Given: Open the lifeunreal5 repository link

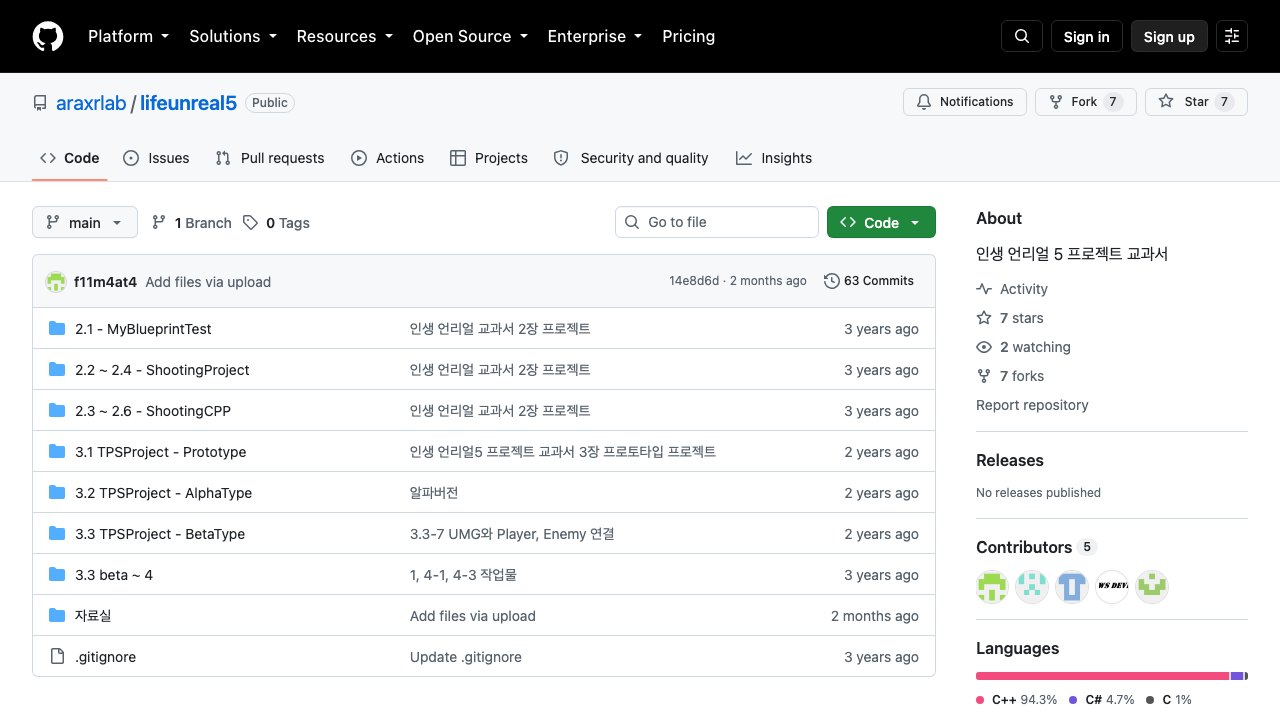Looking at the screenshot, I should point(188,103).
